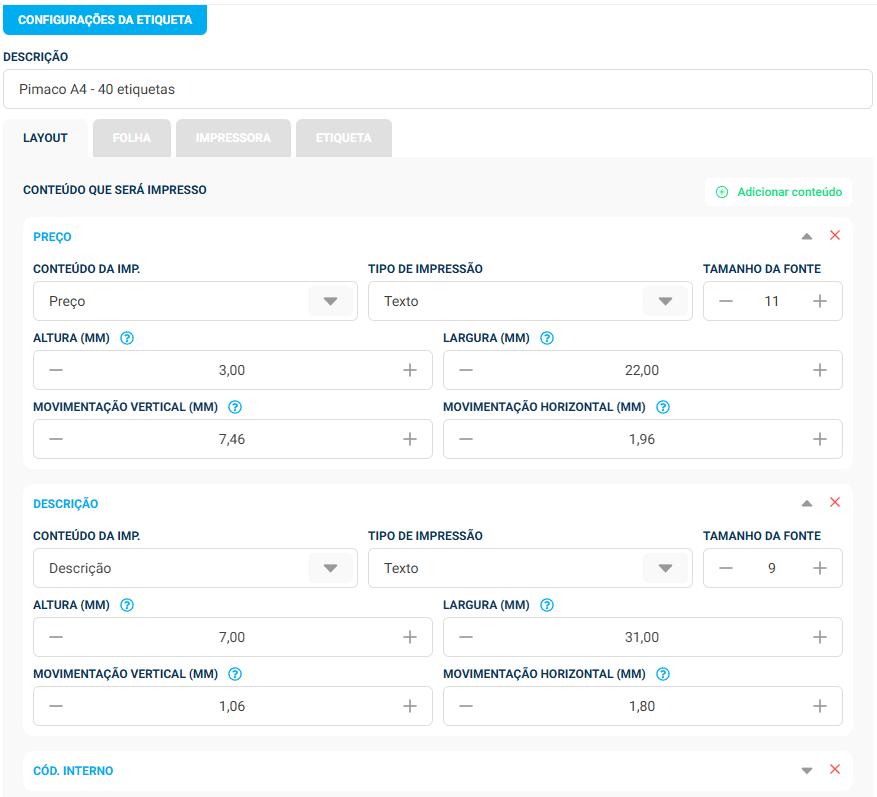Click help icon next to Altura in Preço
The height and width of the screenshot is (797, 877).
tap(127, 338)
